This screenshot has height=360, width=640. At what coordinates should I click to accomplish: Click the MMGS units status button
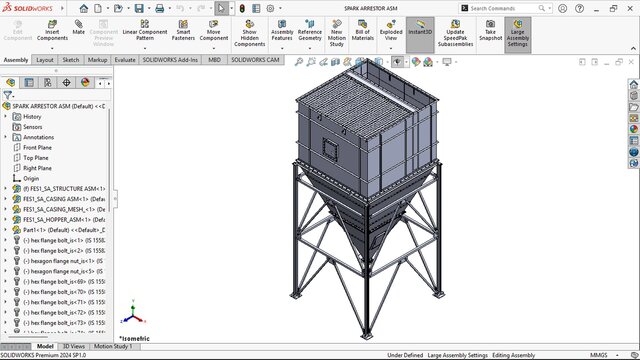[598, 355]
